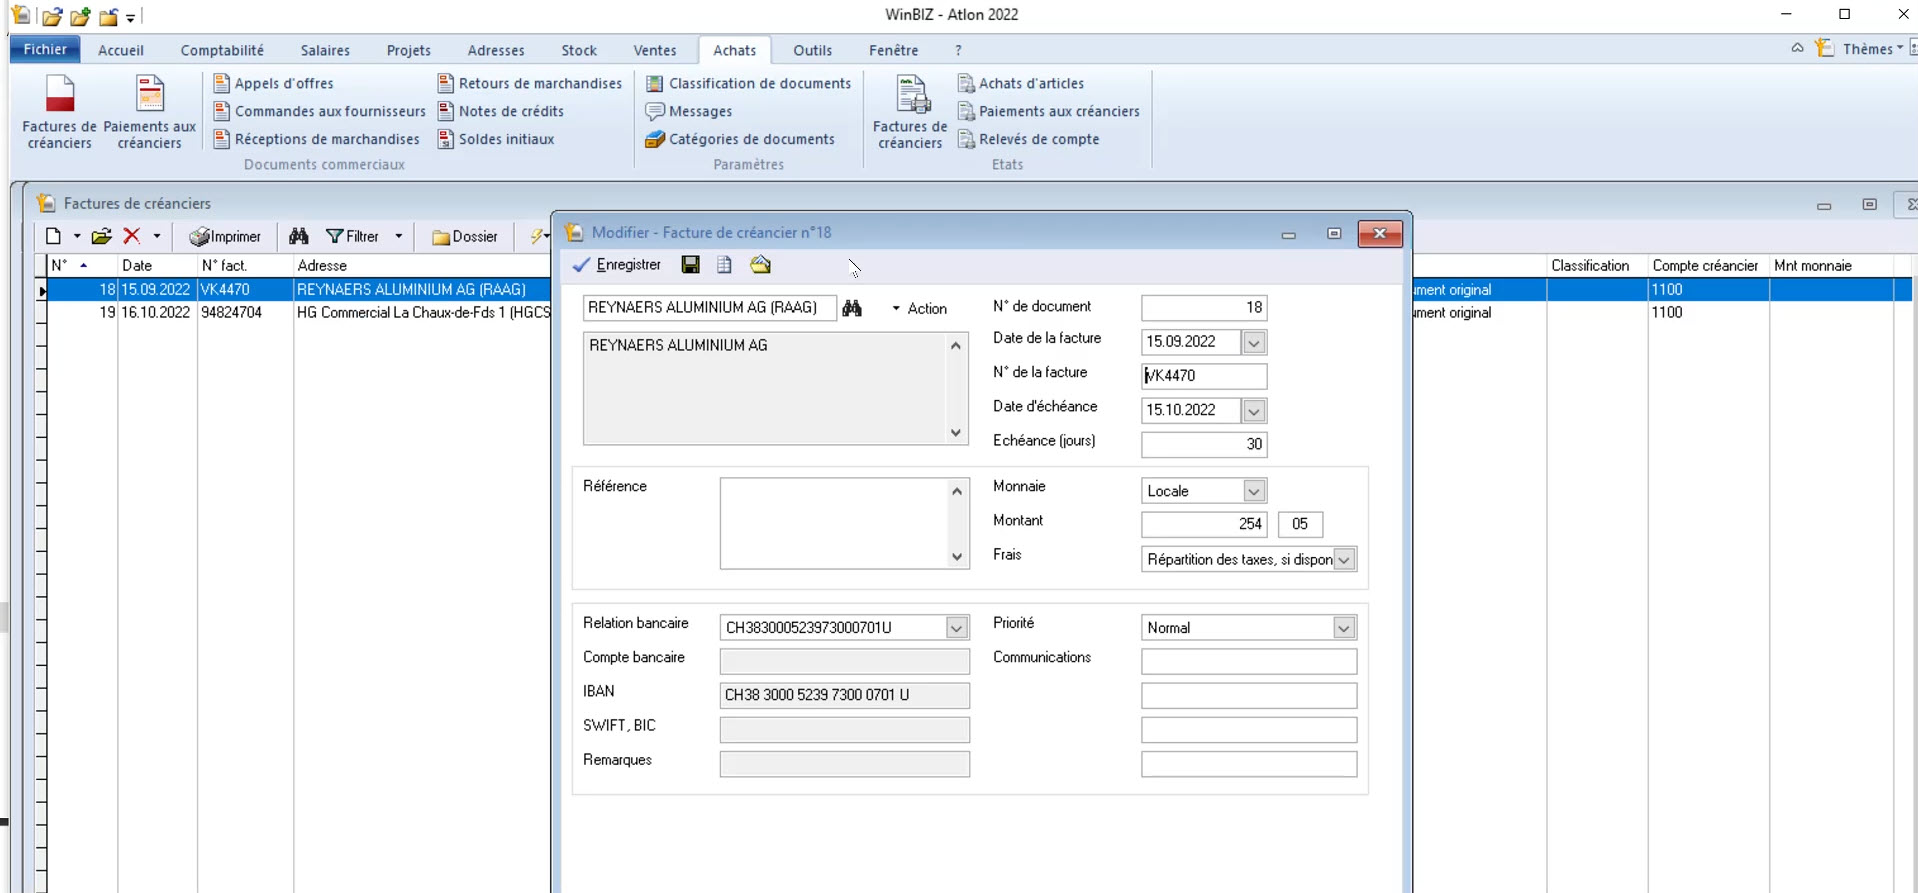
Task: Sort by the Compte créancier column header
Action: click(1706, 266)
